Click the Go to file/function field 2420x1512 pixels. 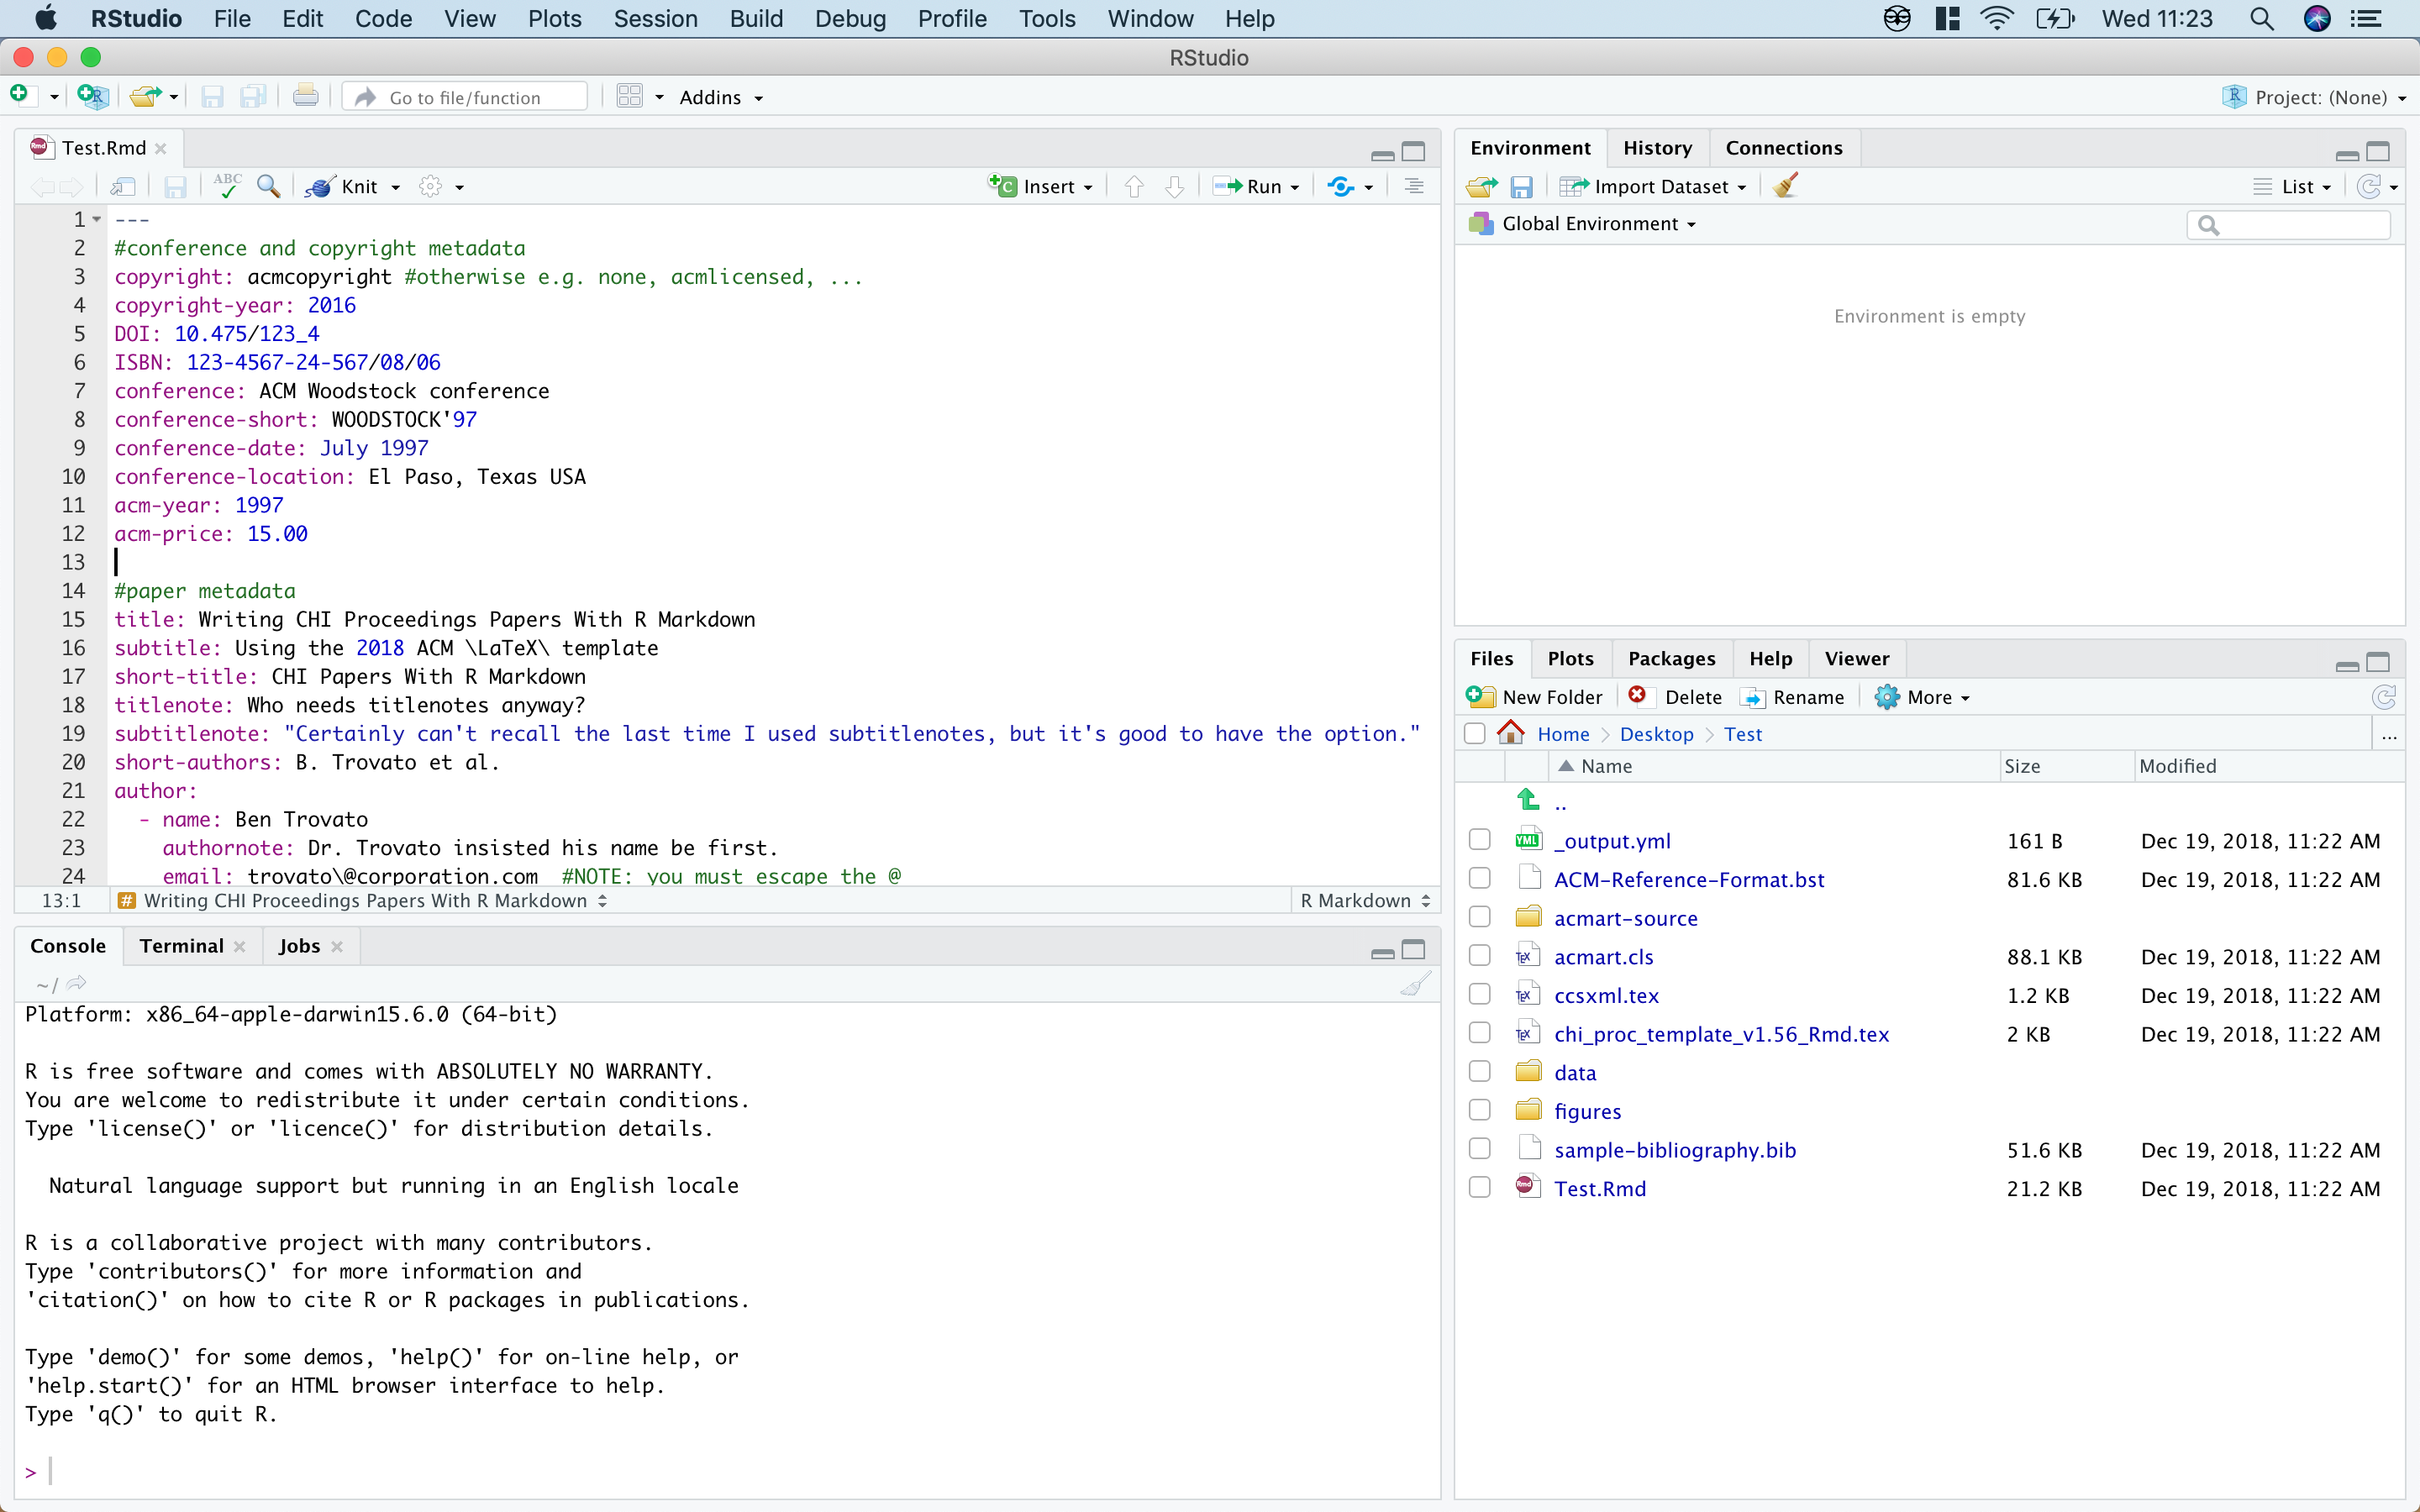click(465, 97)
